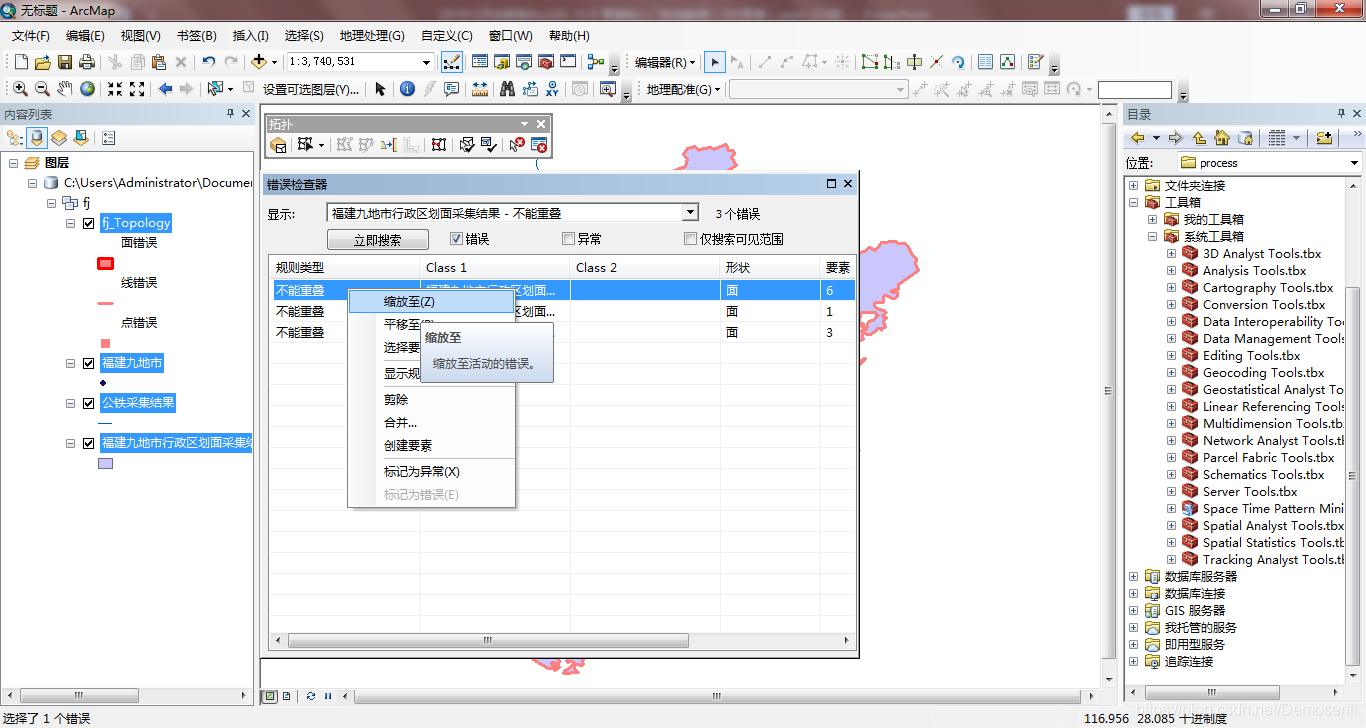Toggle visibility of 福建九地市行政区划面采集结果 layer
Image resolution: width=1366 pixels, height=728 pixels.
(x=89, y=443)
